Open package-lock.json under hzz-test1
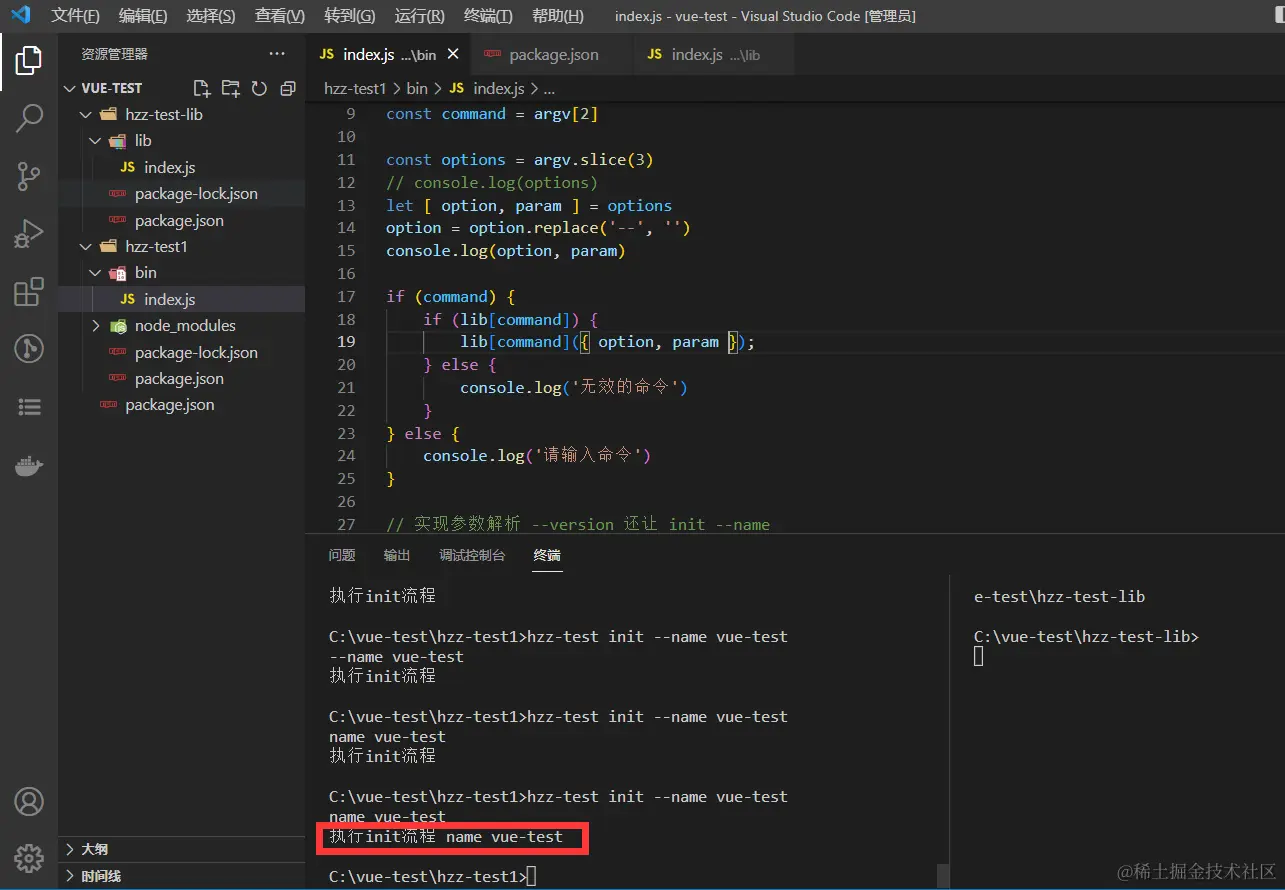Viewport: 1285px width, 890px height. tap(196, 352)
